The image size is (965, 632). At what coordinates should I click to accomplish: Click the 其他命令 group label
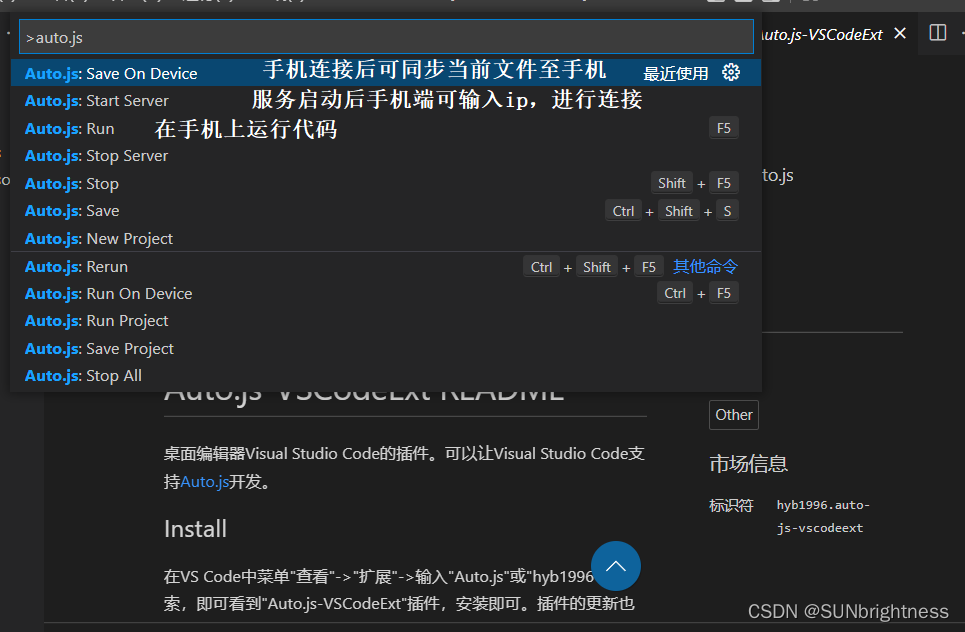point(705,266)
